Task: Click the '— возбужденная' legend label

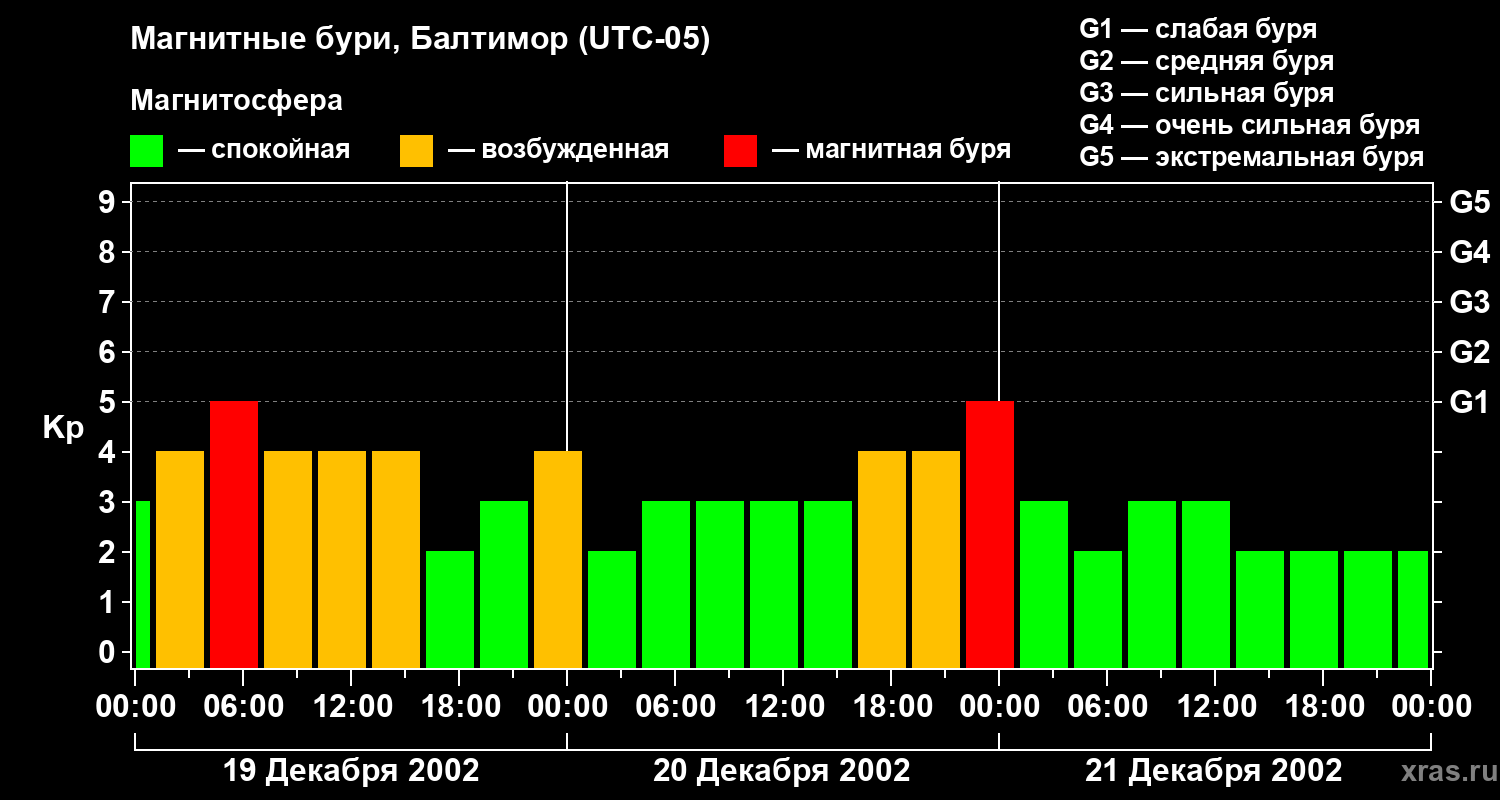Action: 558,150
